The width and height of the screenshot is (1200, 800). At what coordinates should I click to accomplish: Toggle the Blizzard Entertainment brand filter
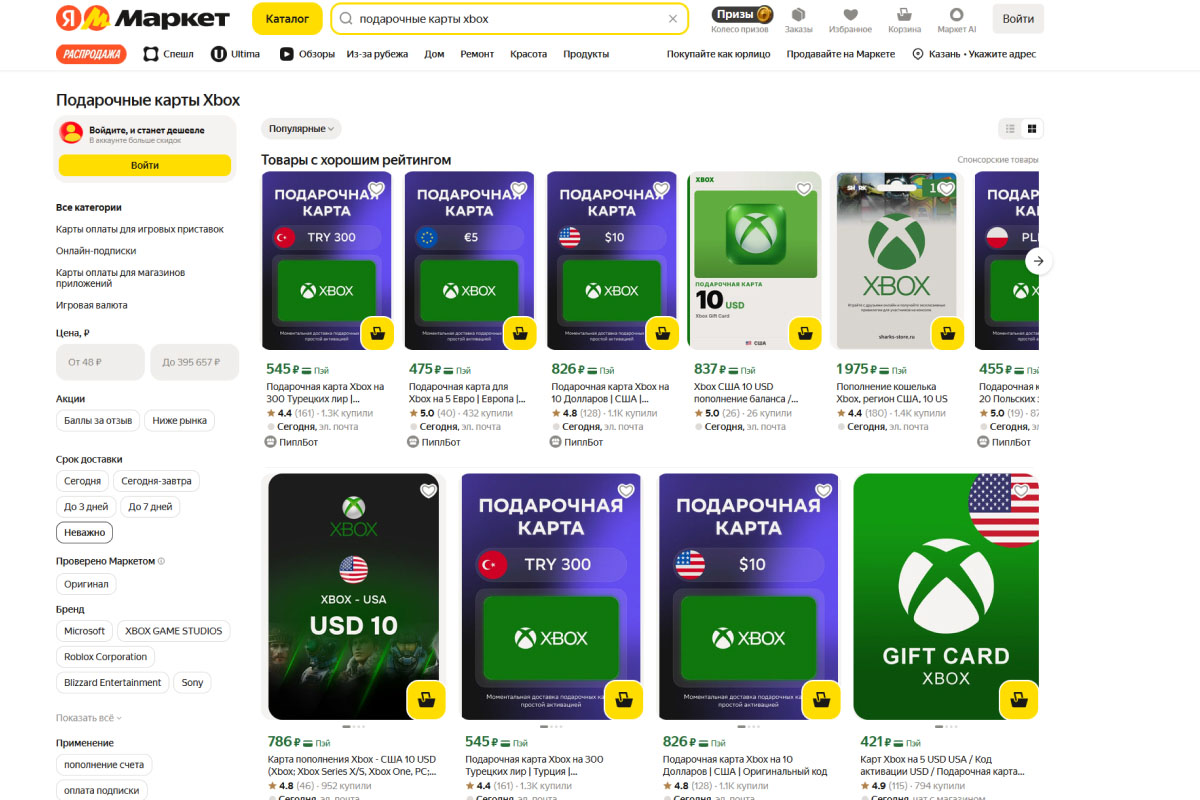[x=113, y=683]
